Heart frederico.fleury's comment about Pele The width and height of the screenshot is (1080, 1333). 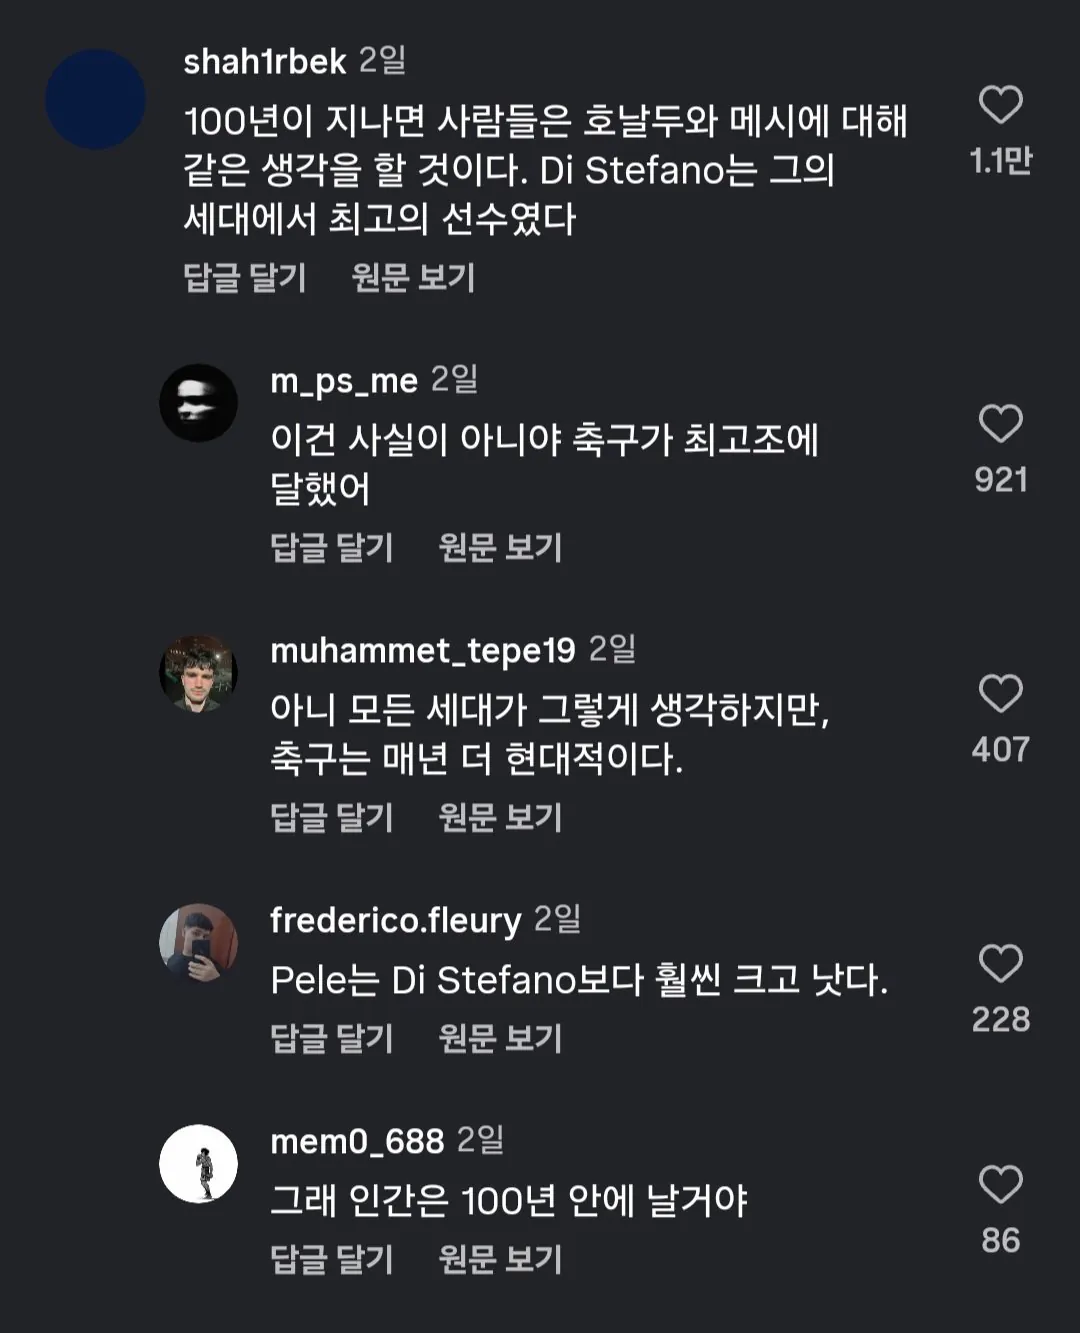pyautogui.click(x=1000, y=964)
